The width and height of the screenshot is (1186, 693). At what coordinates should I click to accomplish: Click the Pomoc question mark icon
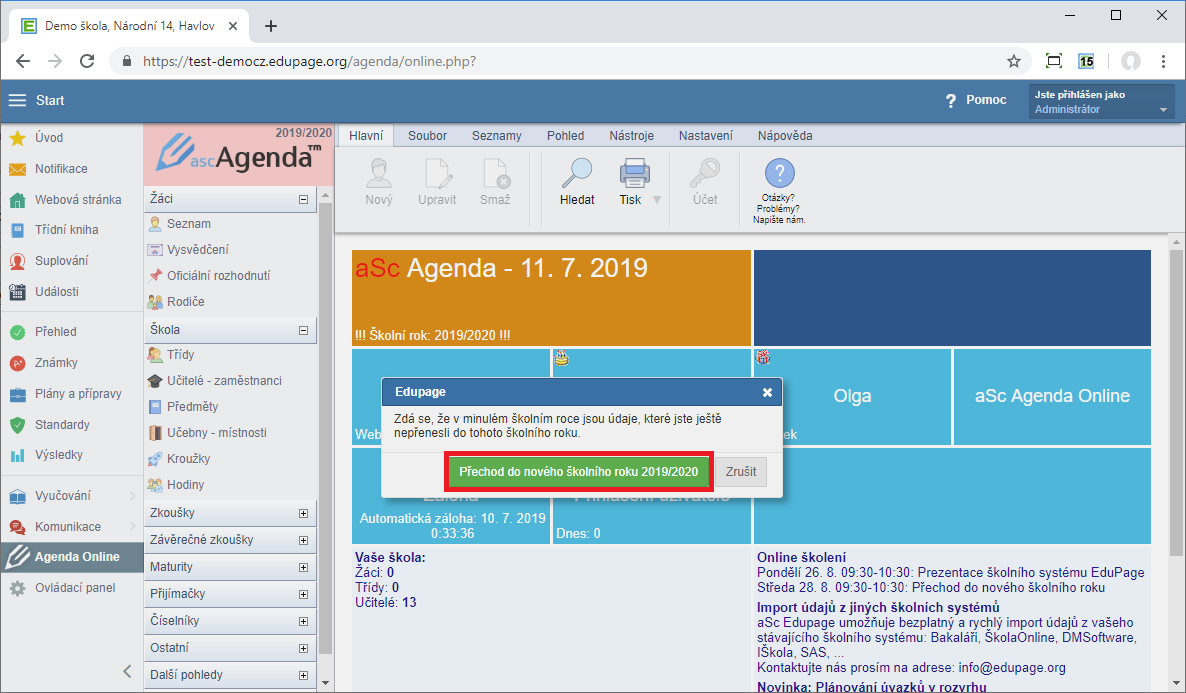[x=951, y=101]
